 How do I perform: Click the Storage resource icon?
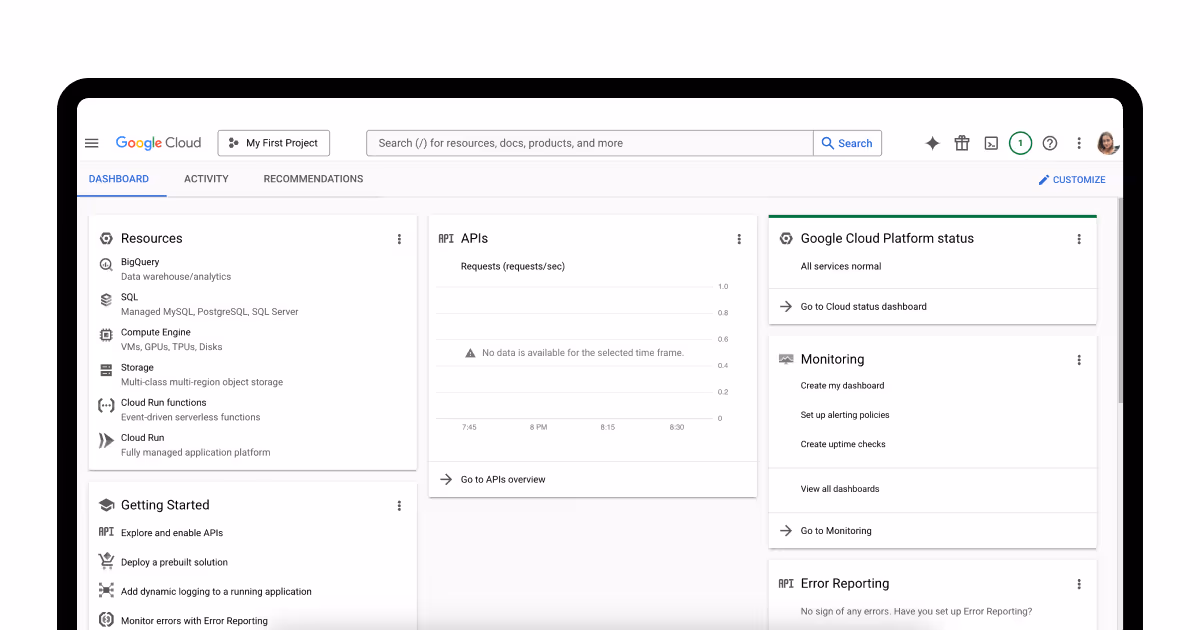click(x=106, y=370)
